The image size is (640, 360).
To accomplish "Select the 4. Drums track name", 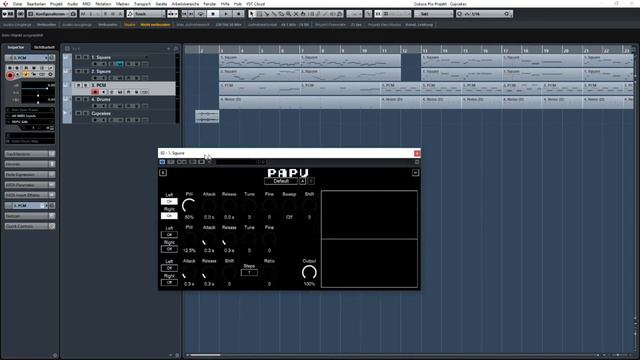I will (100, 99).
